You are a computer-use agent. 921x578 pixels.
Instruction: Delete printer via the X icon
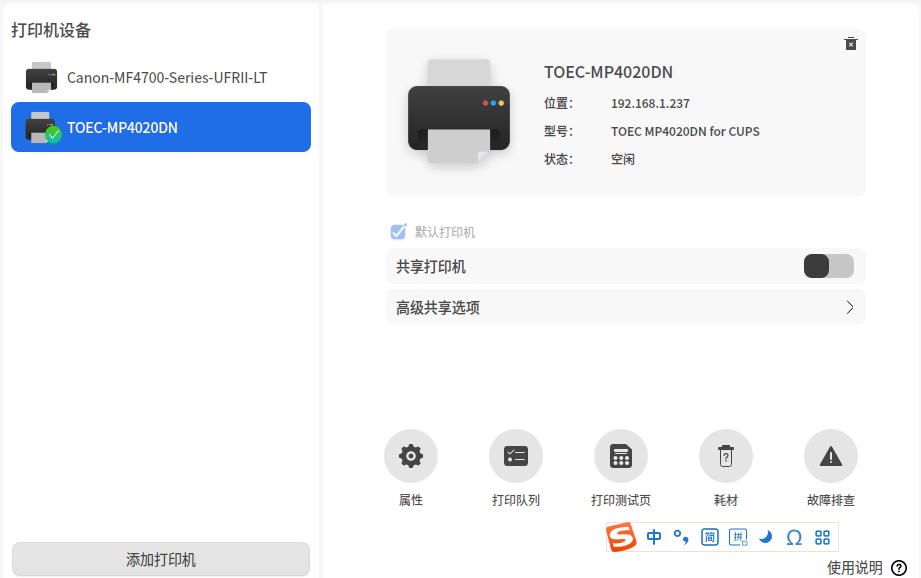[x=851, y=44]
